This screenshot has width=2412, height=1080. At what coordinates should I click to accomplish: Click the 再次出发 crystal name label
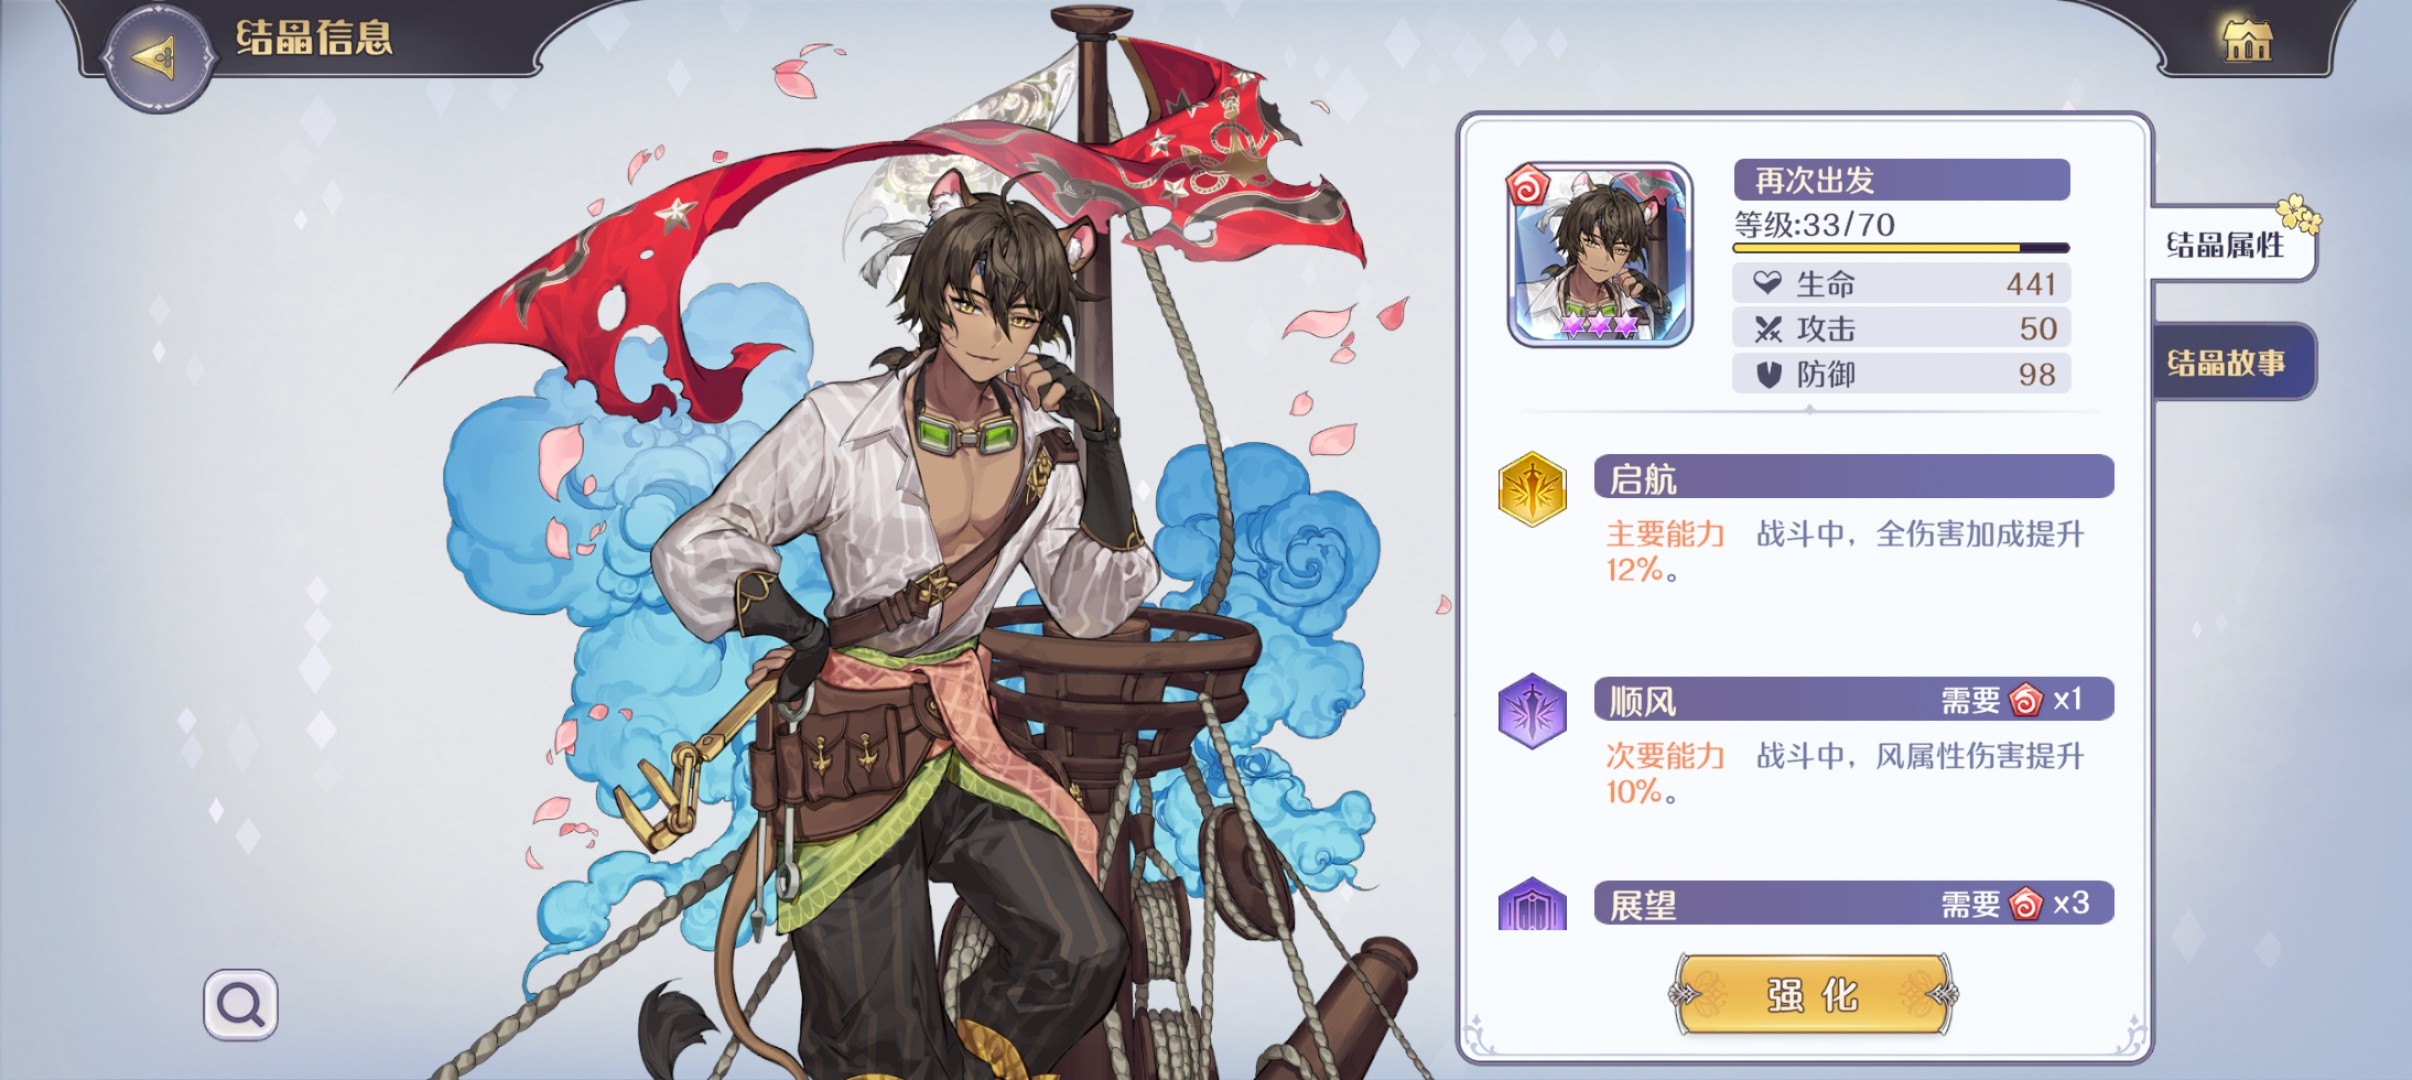(1901, 180)
